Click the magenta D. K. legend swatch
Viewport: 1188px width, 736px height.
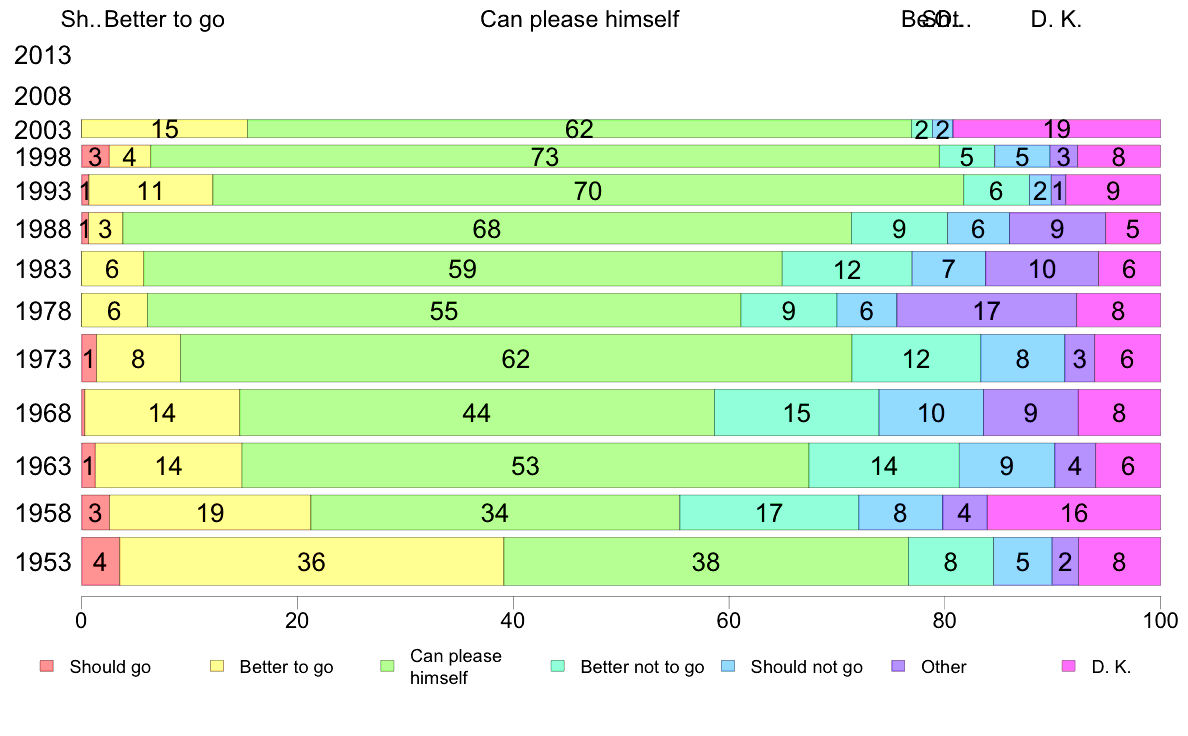pos(1068,666)
